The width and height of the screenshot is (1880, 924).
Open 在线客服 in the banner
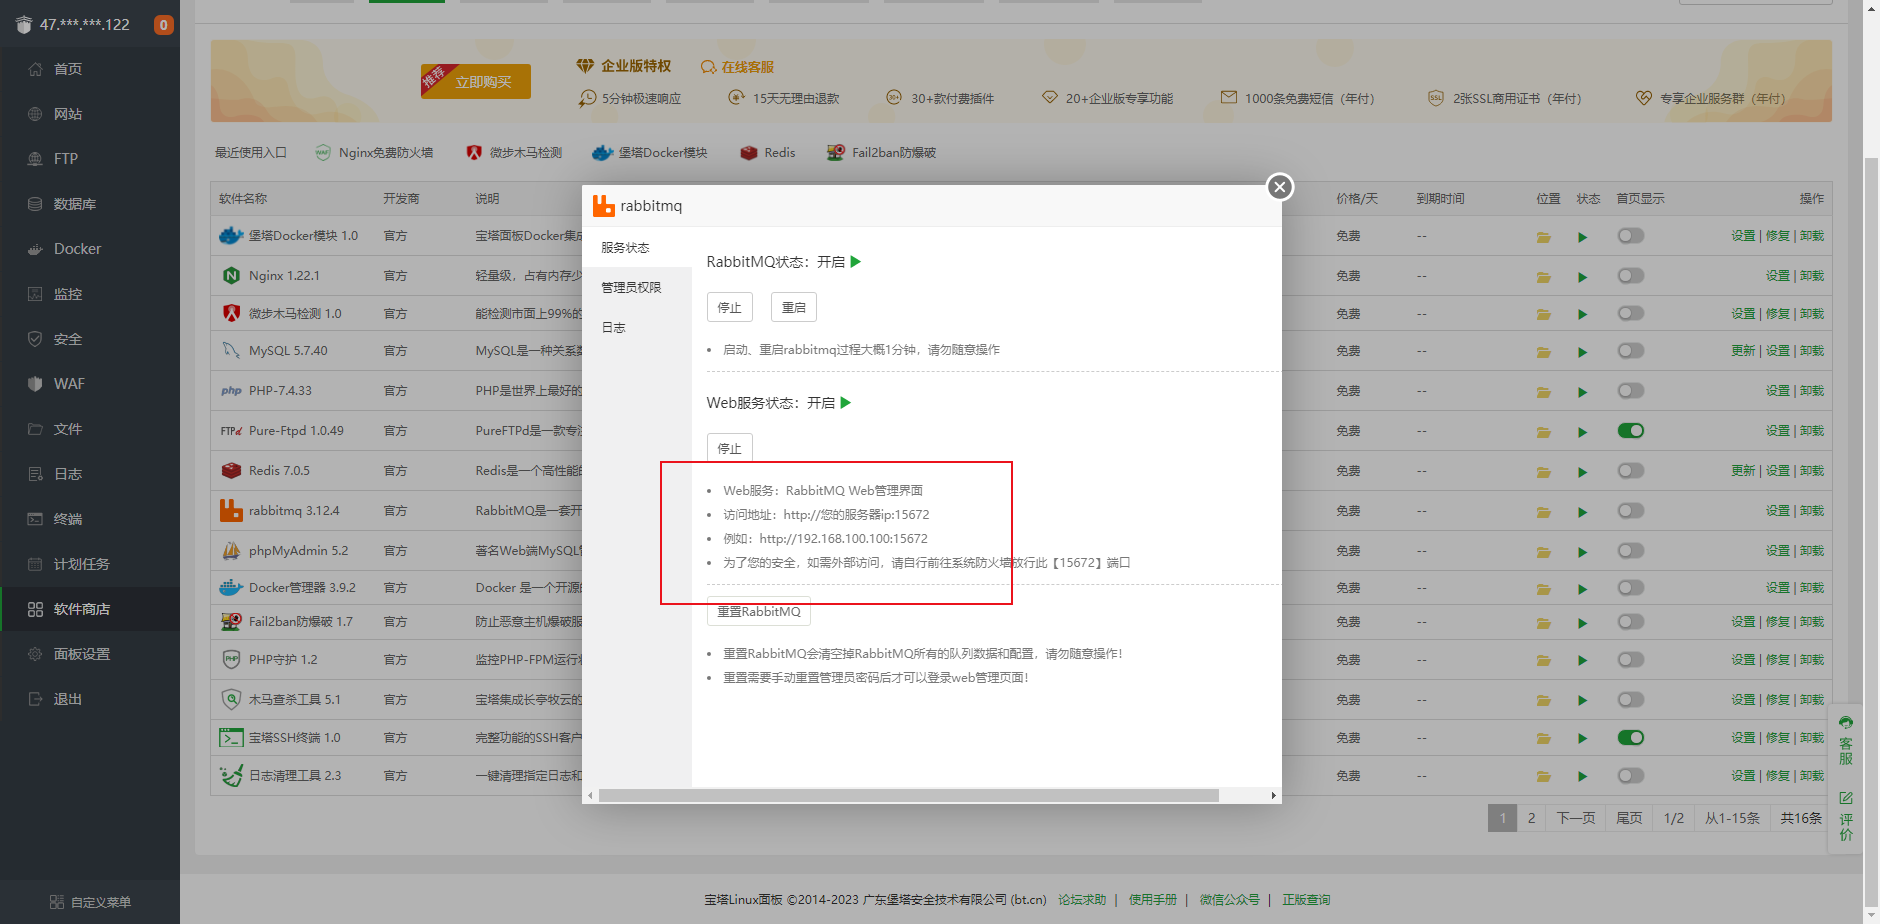click(738, 67)
